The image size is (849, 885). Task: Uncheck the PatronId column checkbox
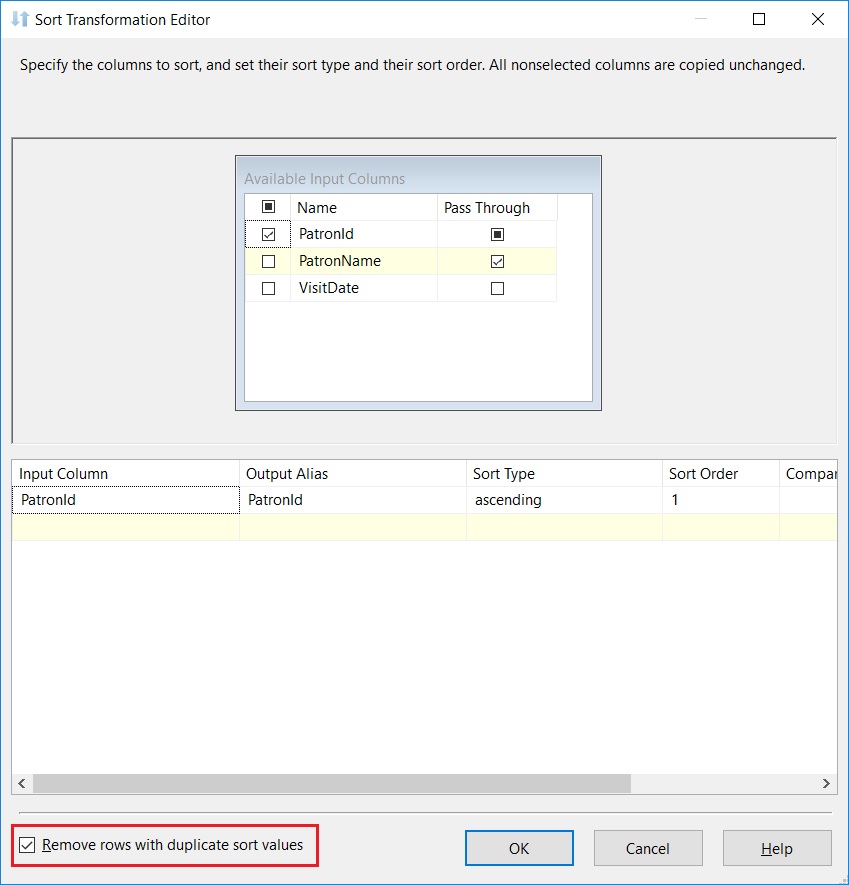(x=267, y=233)
